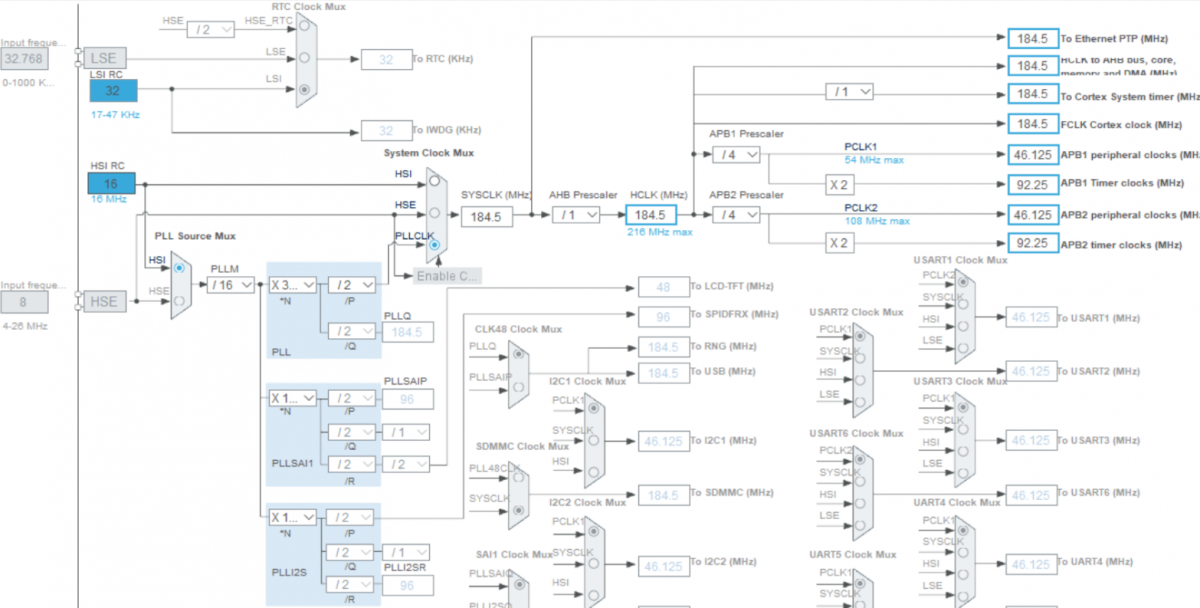Select PLLSAIP in the CLK48 Clock Mux
1200x608 pixels.
(x=516, y=385)
